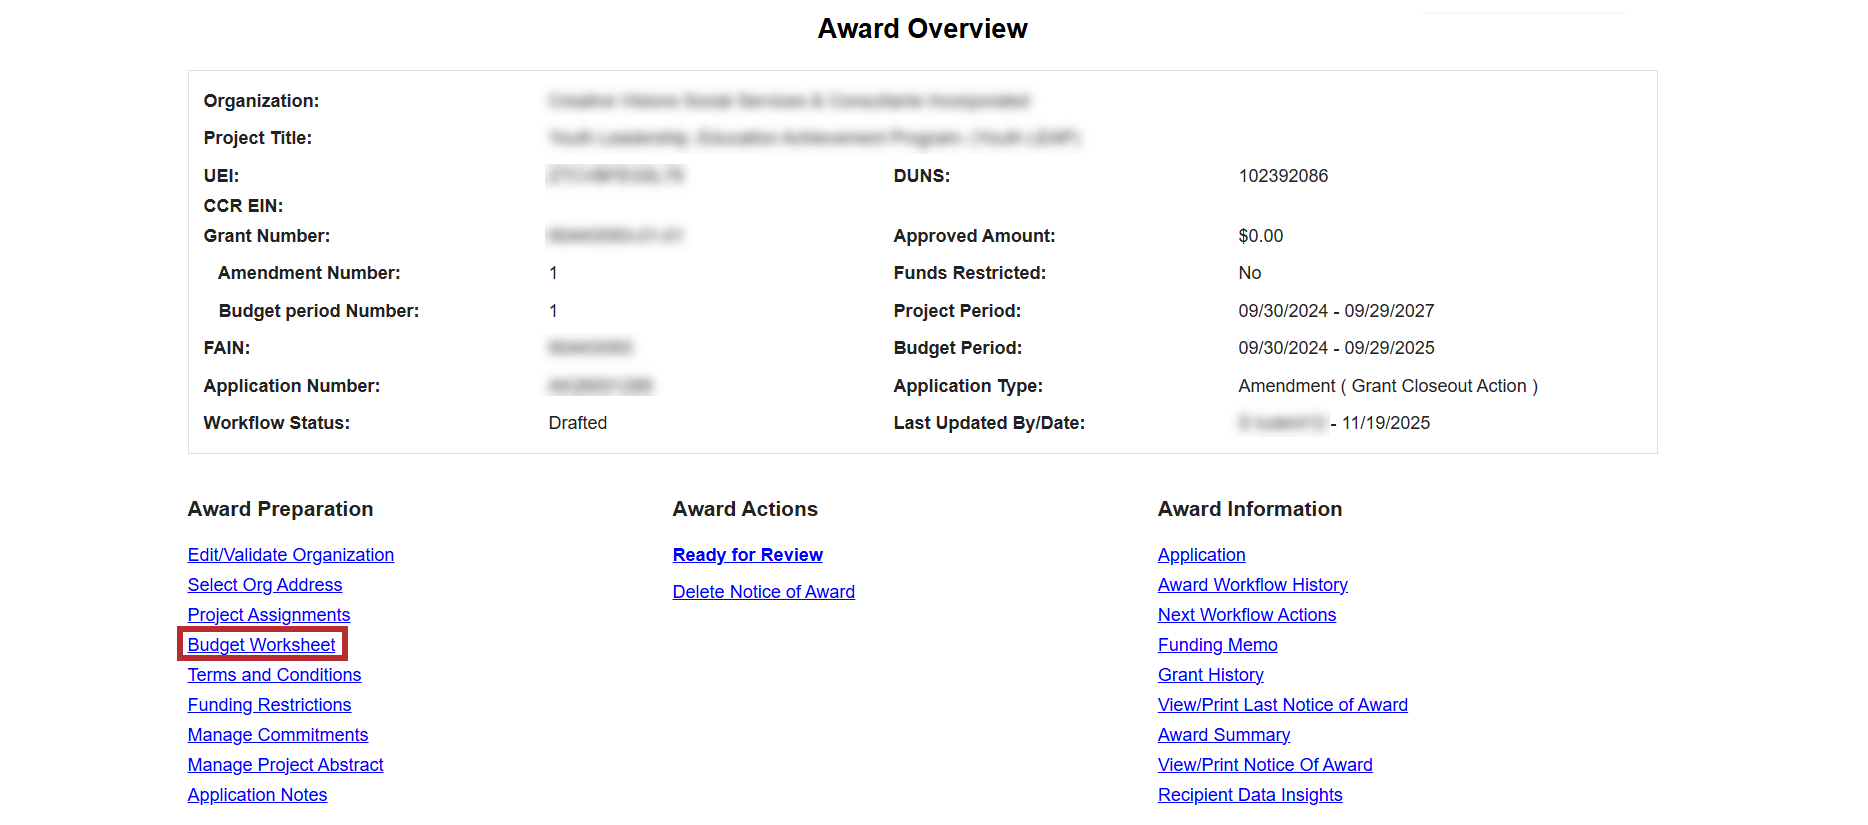Image resolution: width=1868 pixels, height=825 pixels.
Task: Open Project Assignments
Action: click(x=268, y=615)
